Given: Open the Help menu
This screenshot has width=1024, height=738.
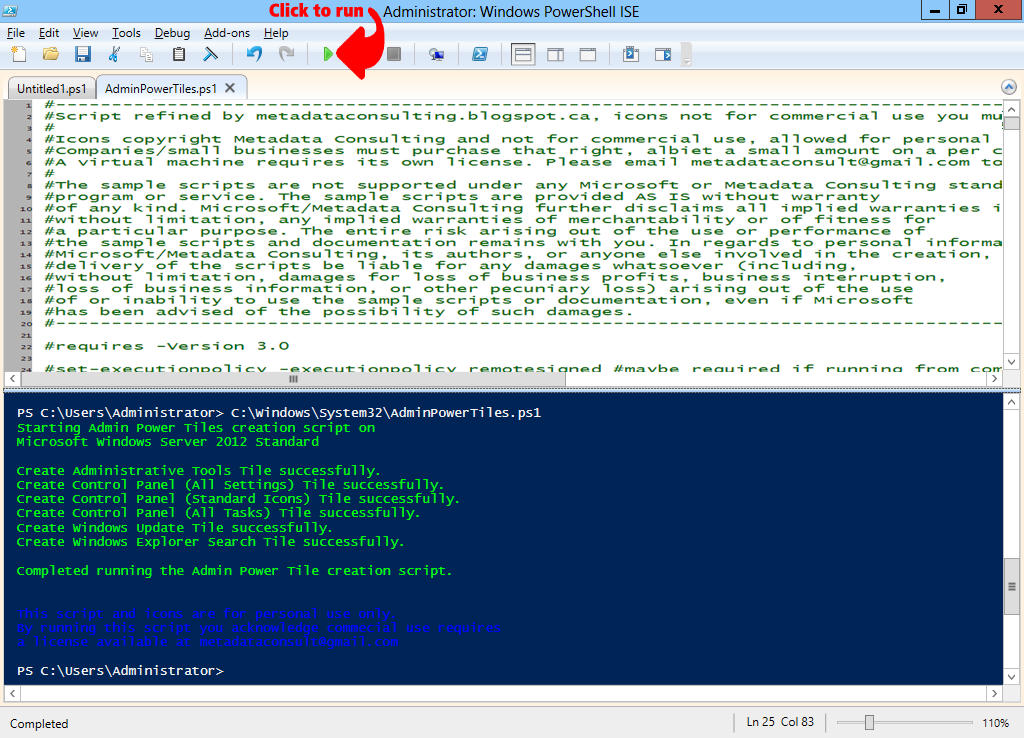Looking at the screenshot, I should (276, 33).
